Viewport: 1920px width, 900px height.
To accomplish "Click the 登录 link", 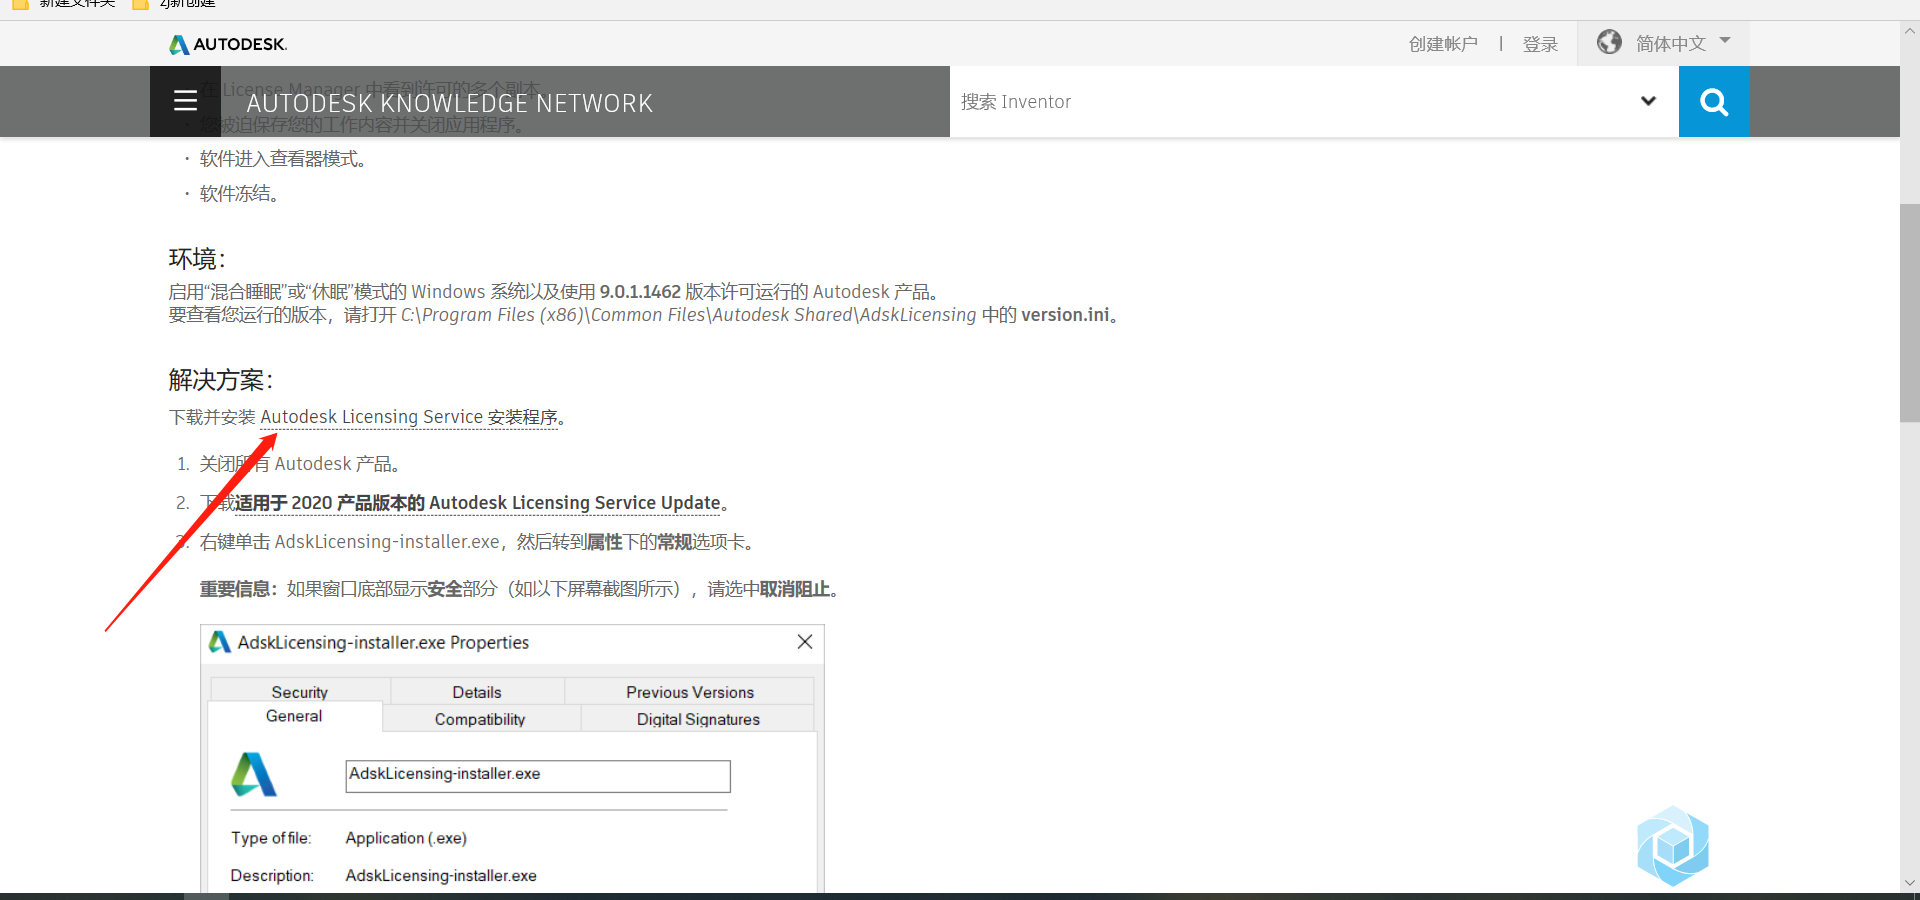I will (1540, 44).
